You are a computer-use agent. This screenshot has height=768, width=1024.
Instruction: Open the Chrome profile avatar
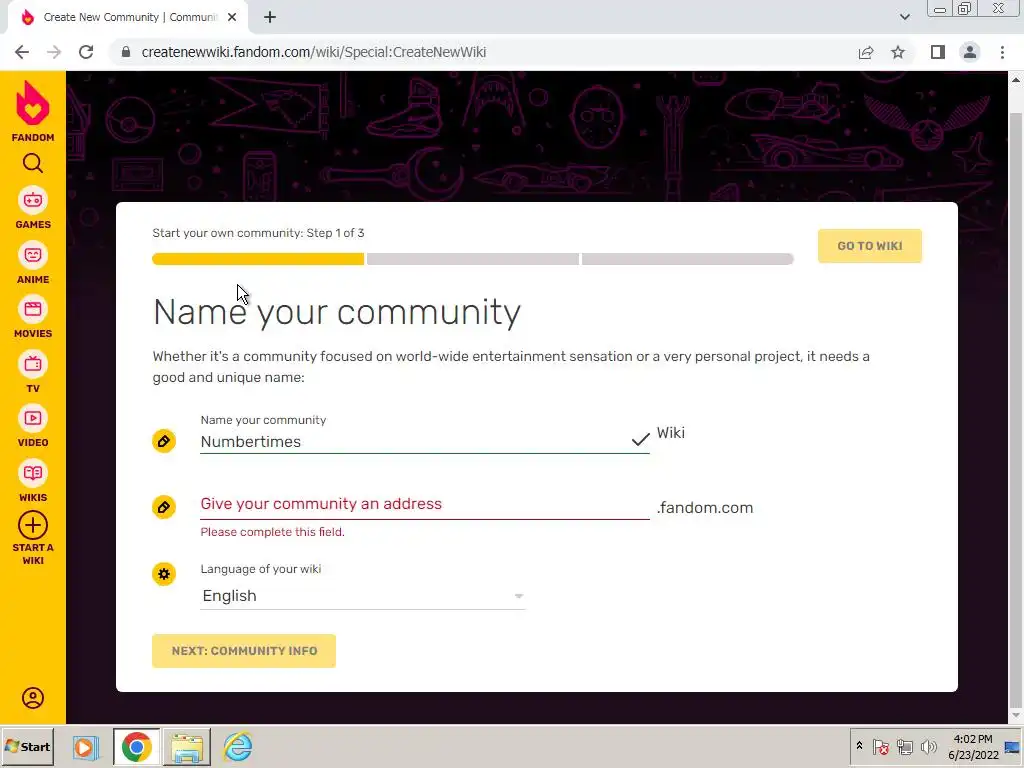point(970,52)
